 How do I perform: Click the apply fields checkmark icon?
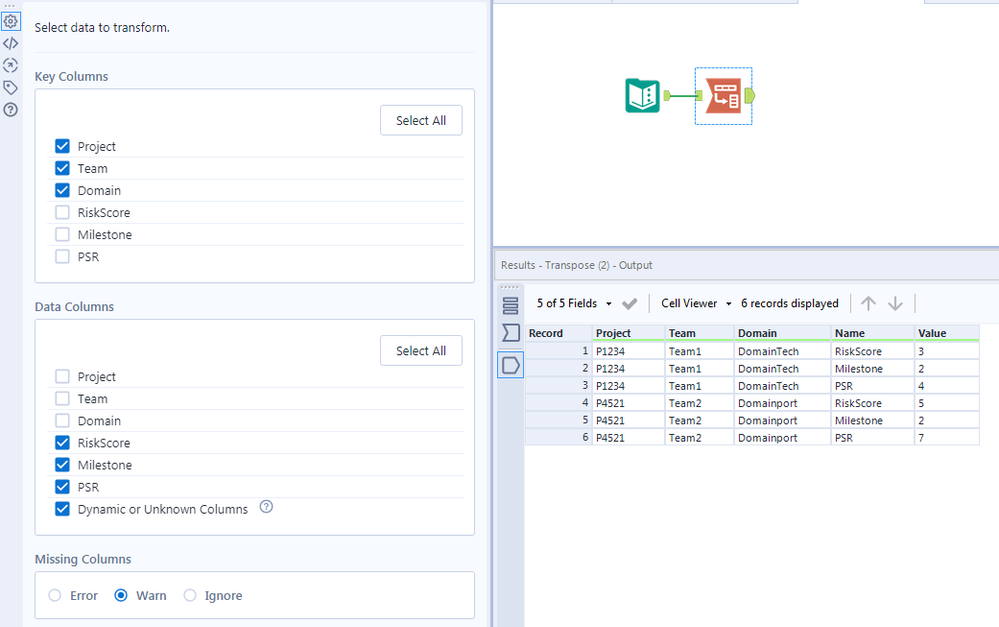click(x=629, y=304)
